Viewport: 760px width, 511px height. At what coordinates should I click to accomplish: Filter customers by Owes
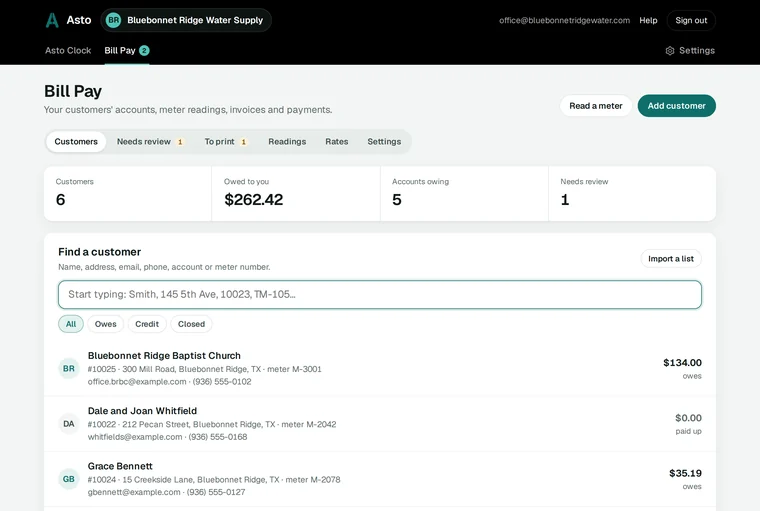(106, 324)
